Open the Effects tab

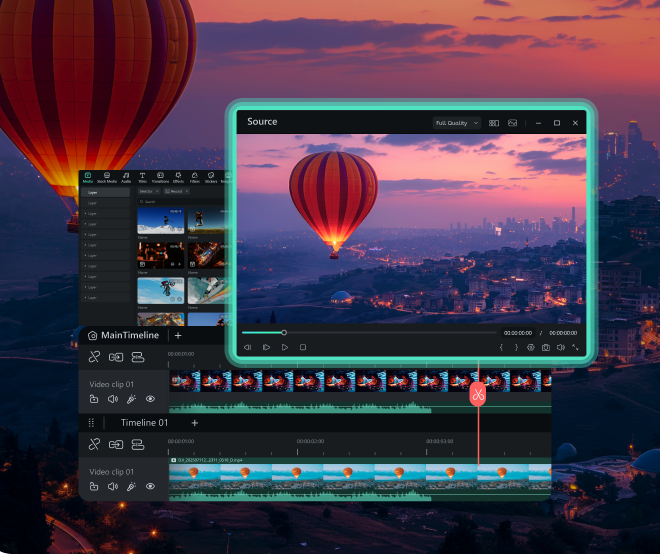point(178,178)
